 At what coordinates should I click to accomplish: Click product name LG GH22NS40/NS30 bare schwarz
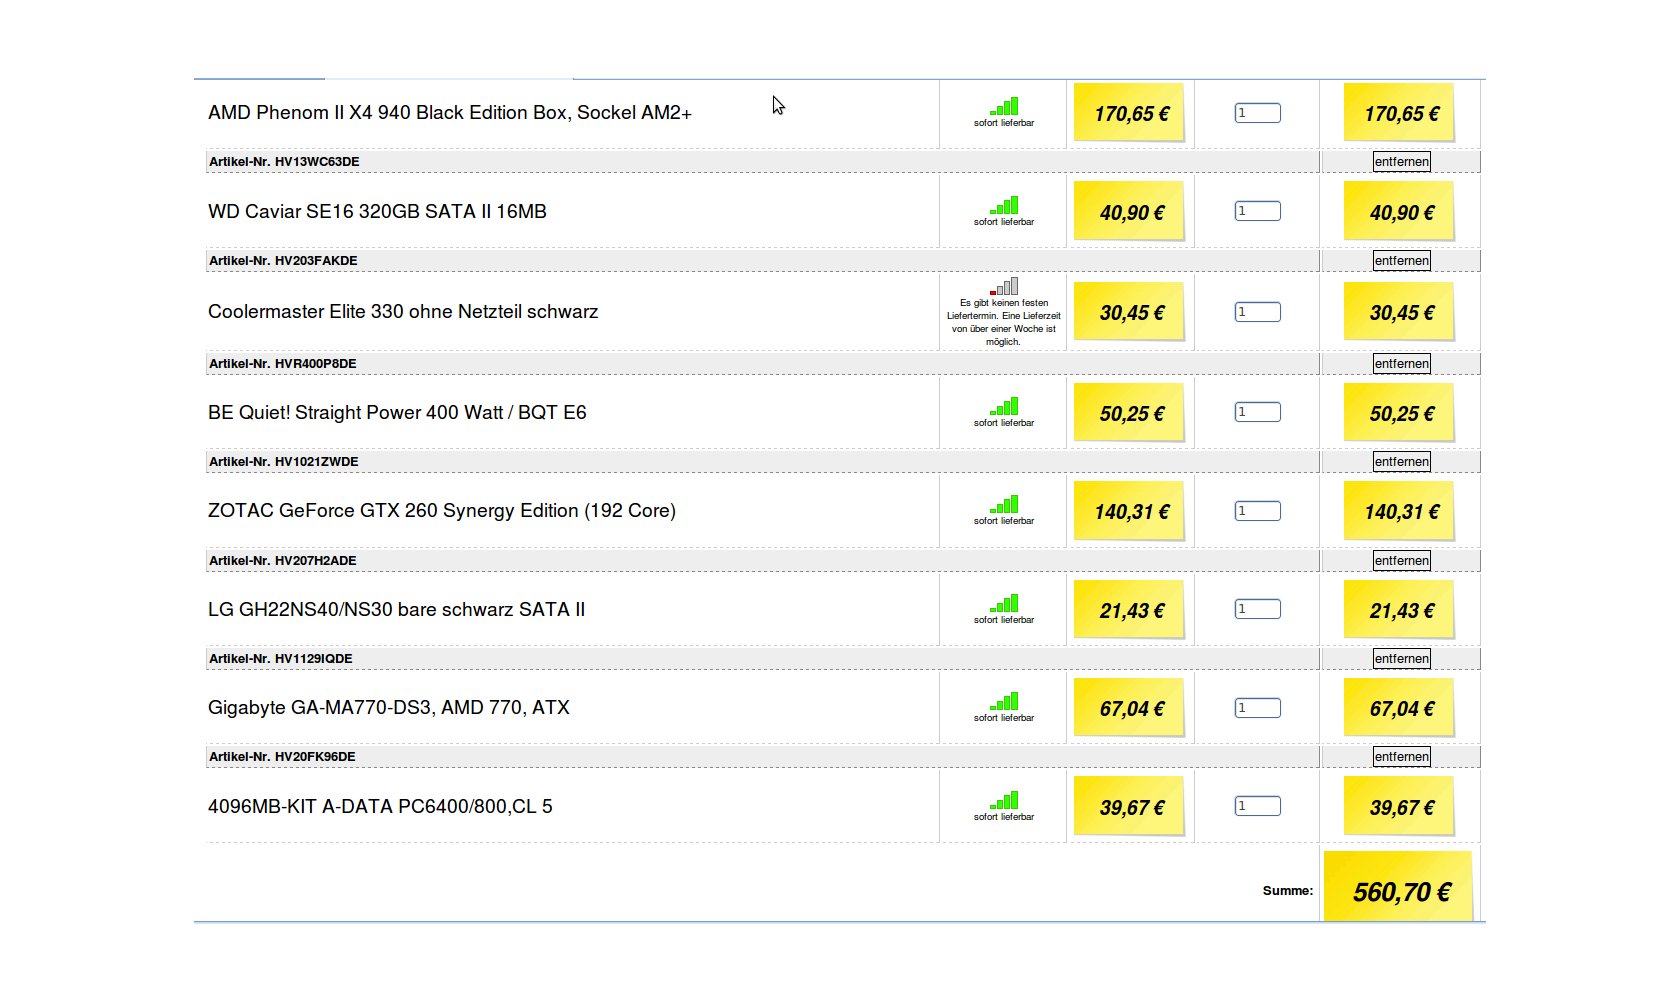(x=396, y=610)
